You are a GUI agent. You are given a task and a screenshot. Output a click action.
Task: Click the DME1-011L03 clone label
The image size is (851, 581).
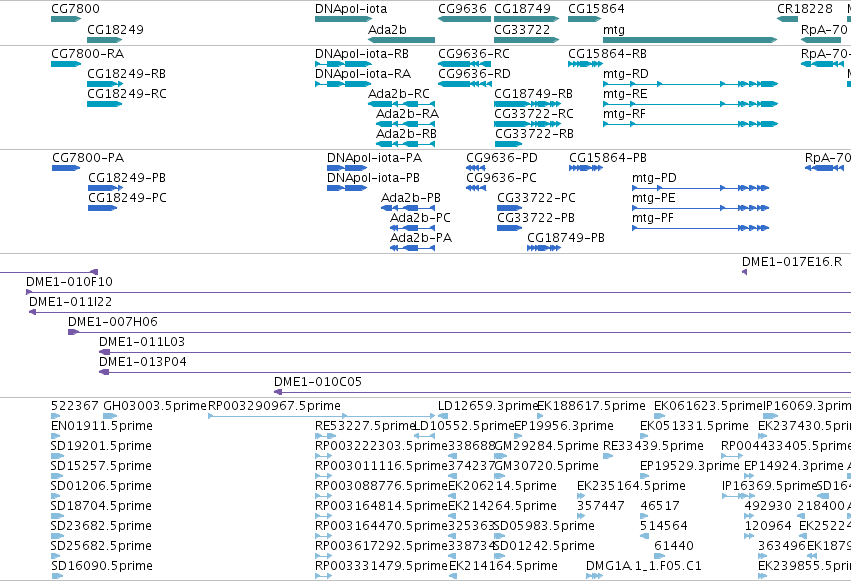pos(142,342)
